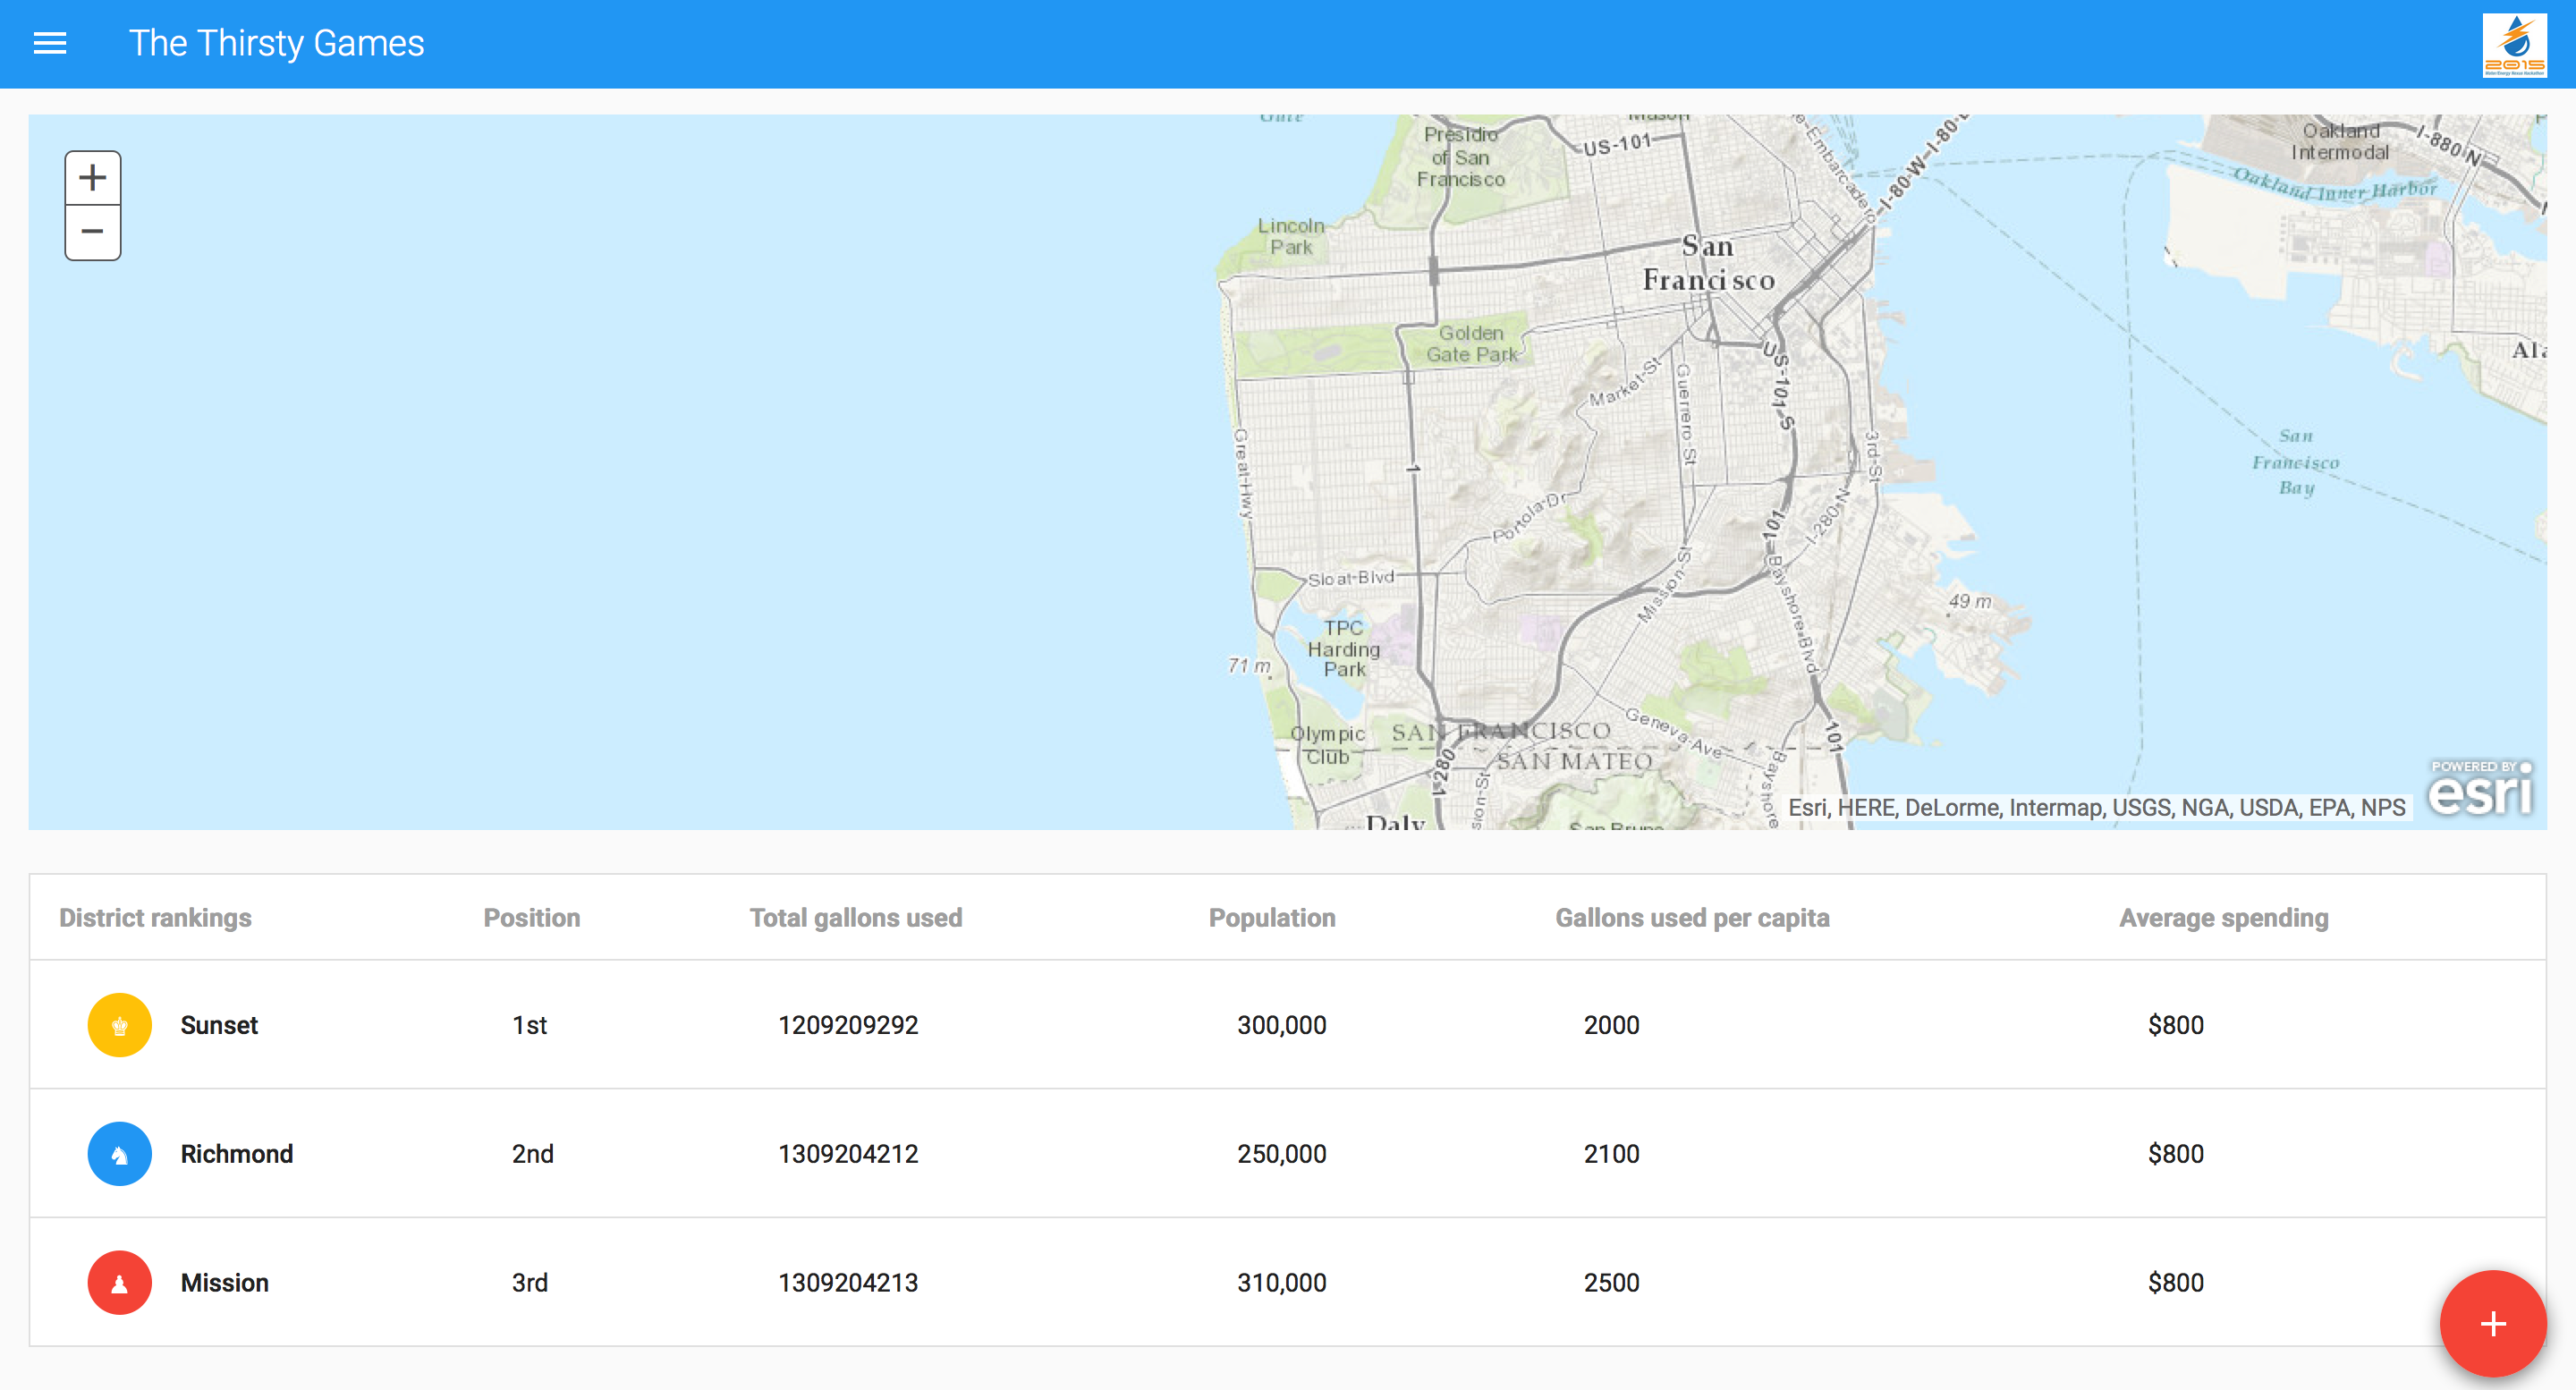Click the 2015 hackathon logo icon
The width and height of the screenshot is (2576, 1390).
(x=2514, y=44)
